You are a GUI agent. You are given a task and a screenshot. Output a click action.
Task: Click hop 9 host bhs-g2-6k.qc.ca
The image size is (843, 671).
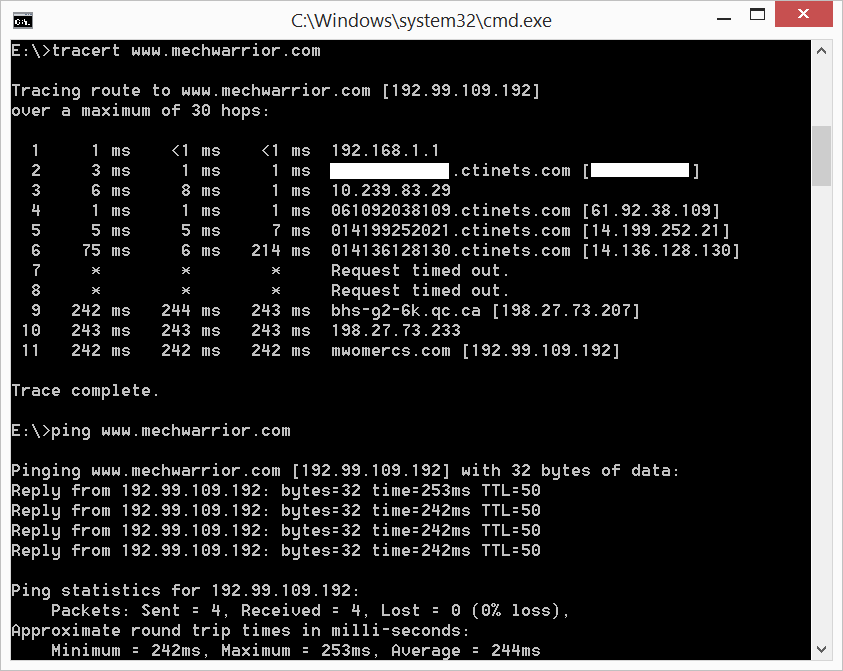tap(406, 310)
